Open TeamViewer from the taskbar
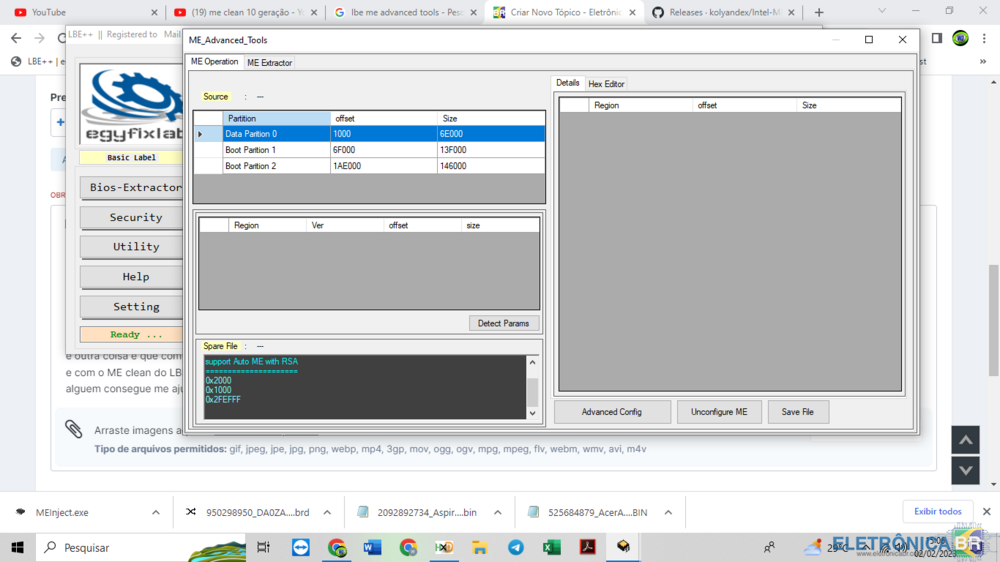This screenshot has height=562, width=1000. 301,547
